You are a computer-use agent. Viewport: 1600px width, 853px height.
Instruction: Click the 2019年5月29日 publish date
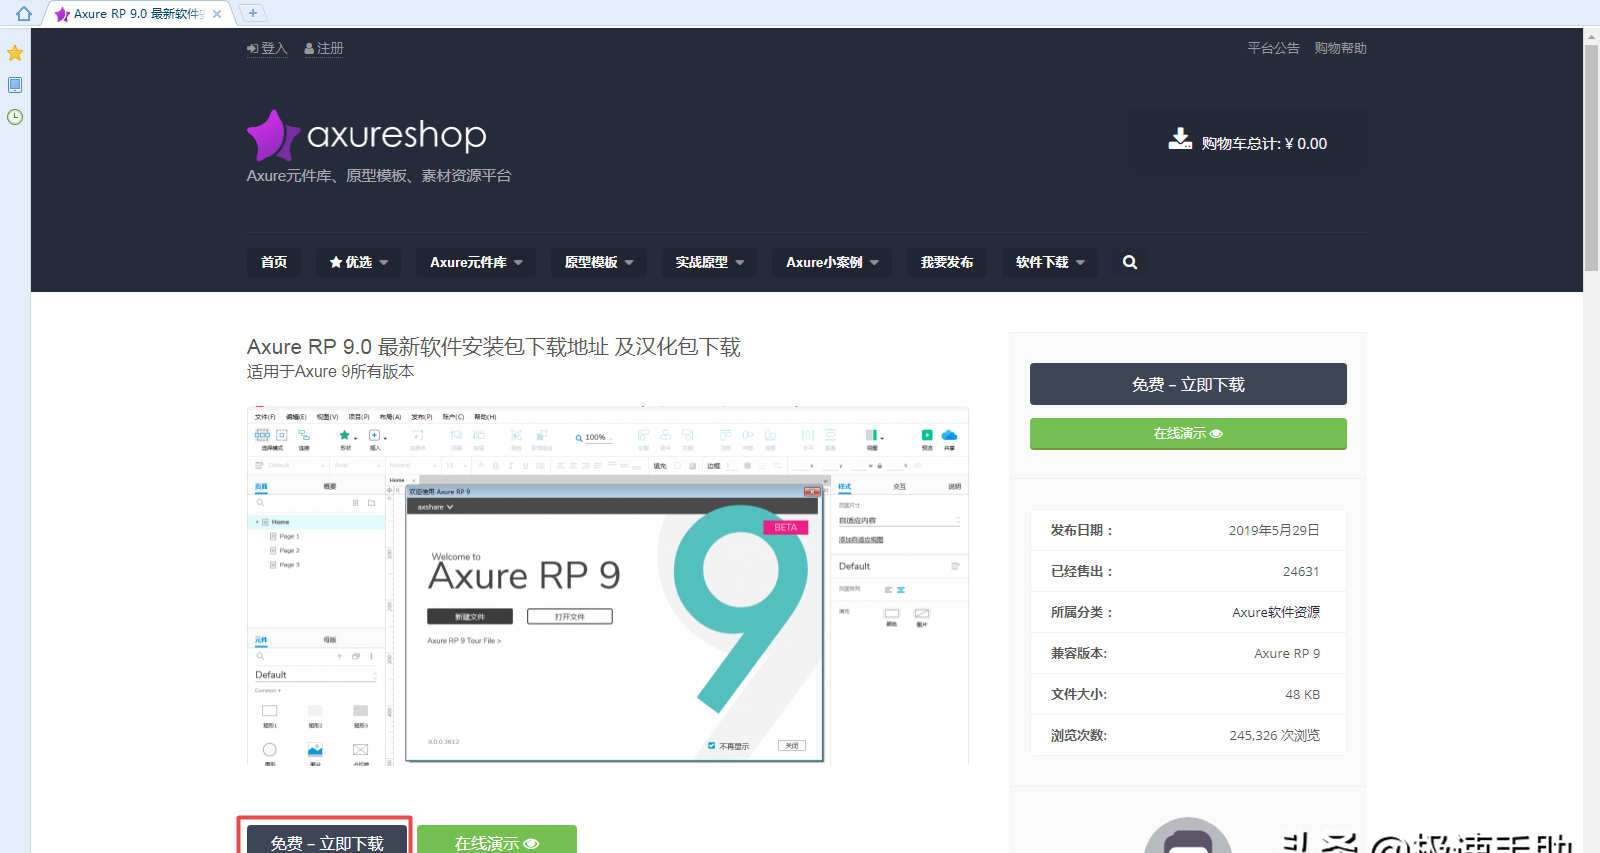1274,530
